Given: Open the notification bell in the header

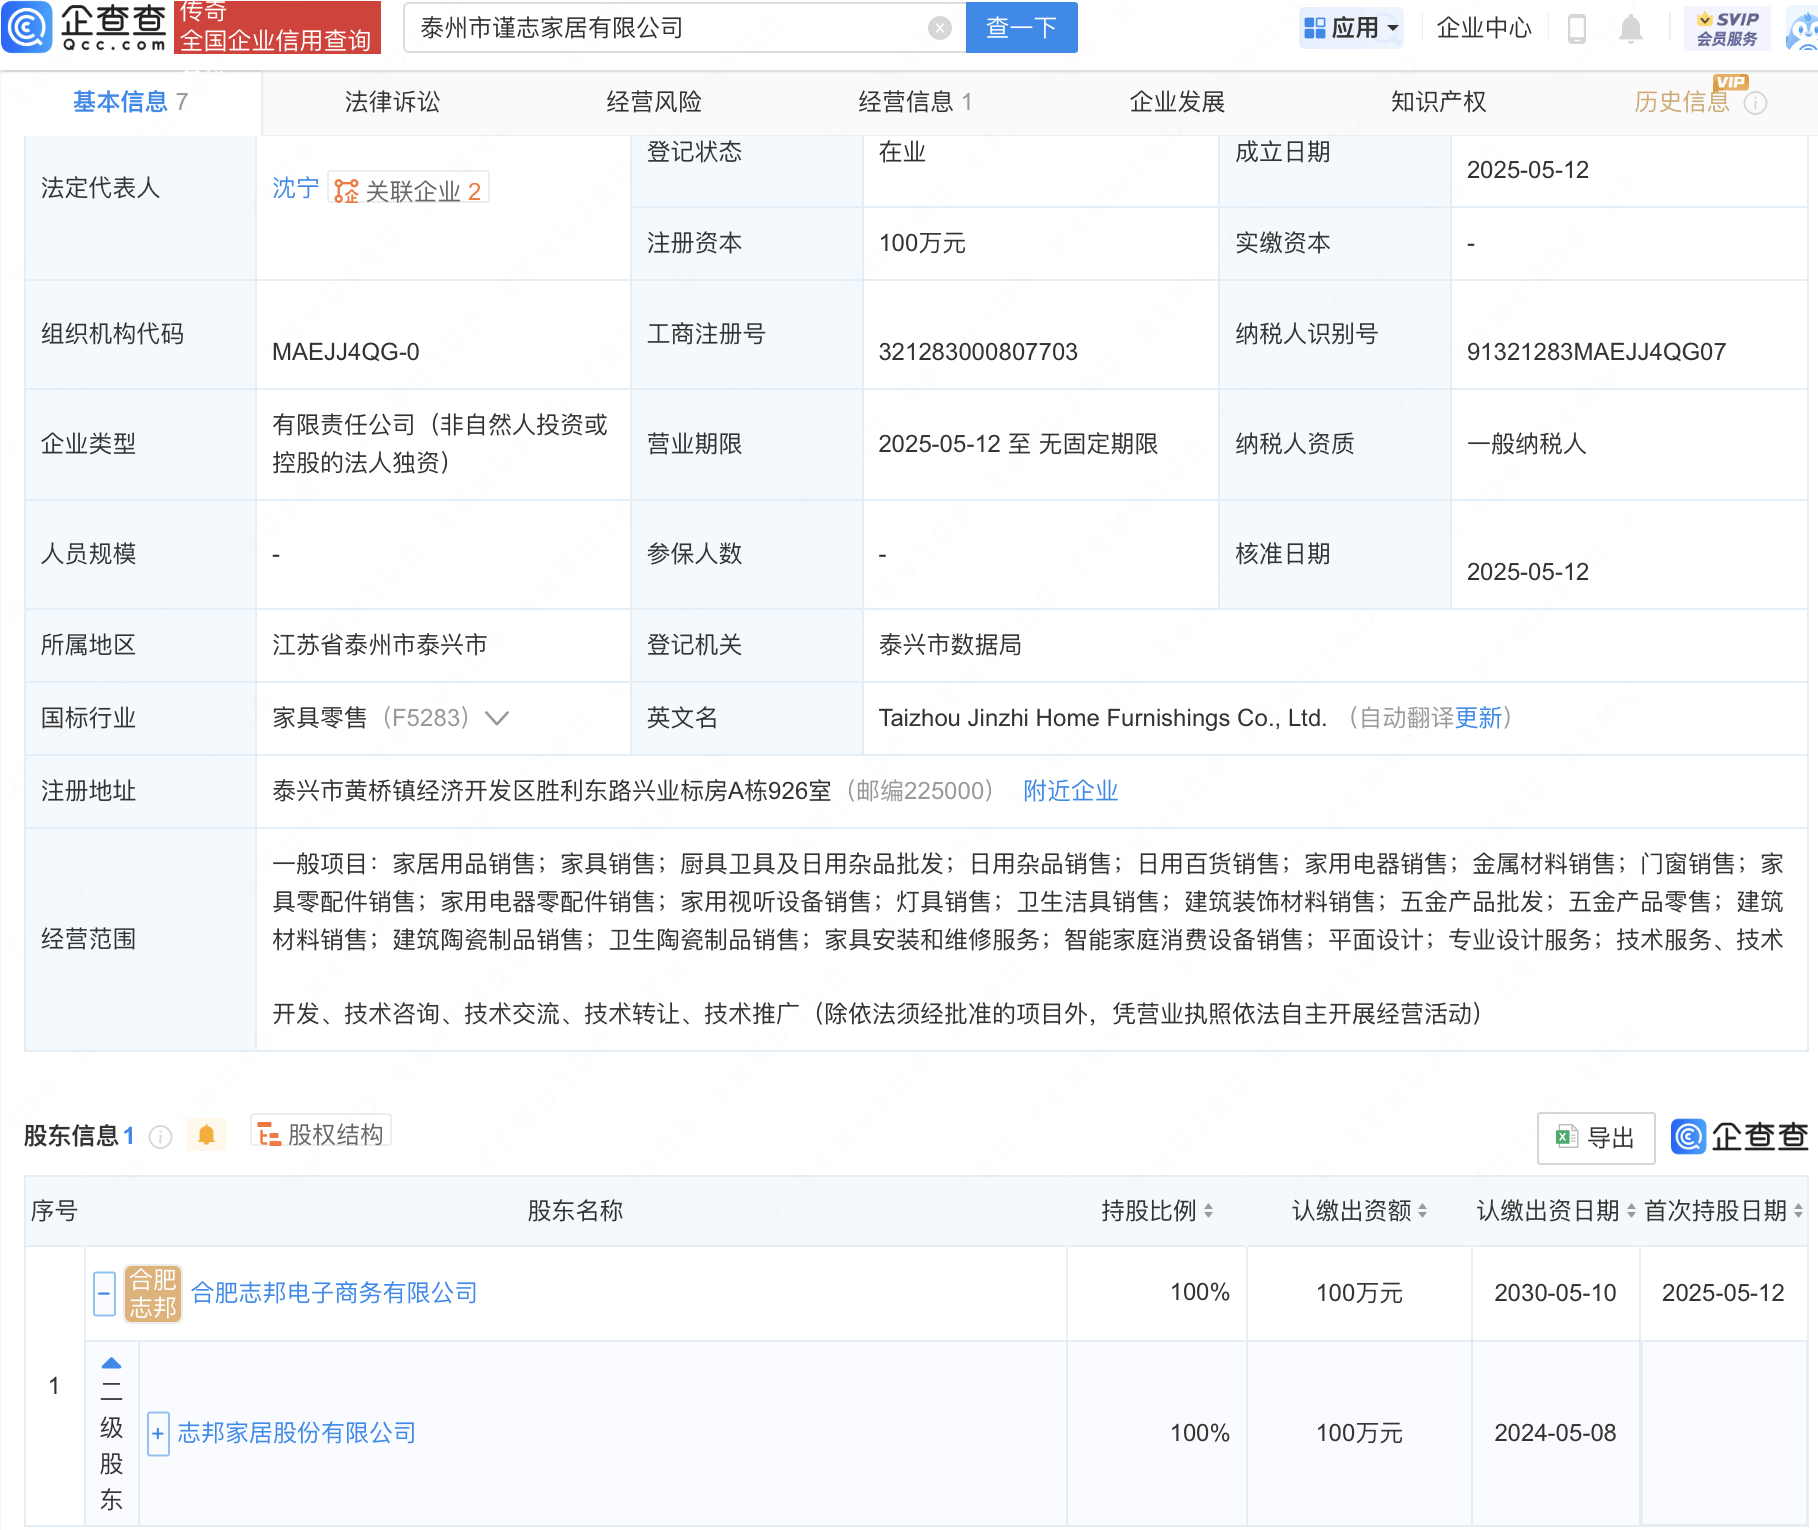Looking at the screenshot, I should coord(1630,29).
